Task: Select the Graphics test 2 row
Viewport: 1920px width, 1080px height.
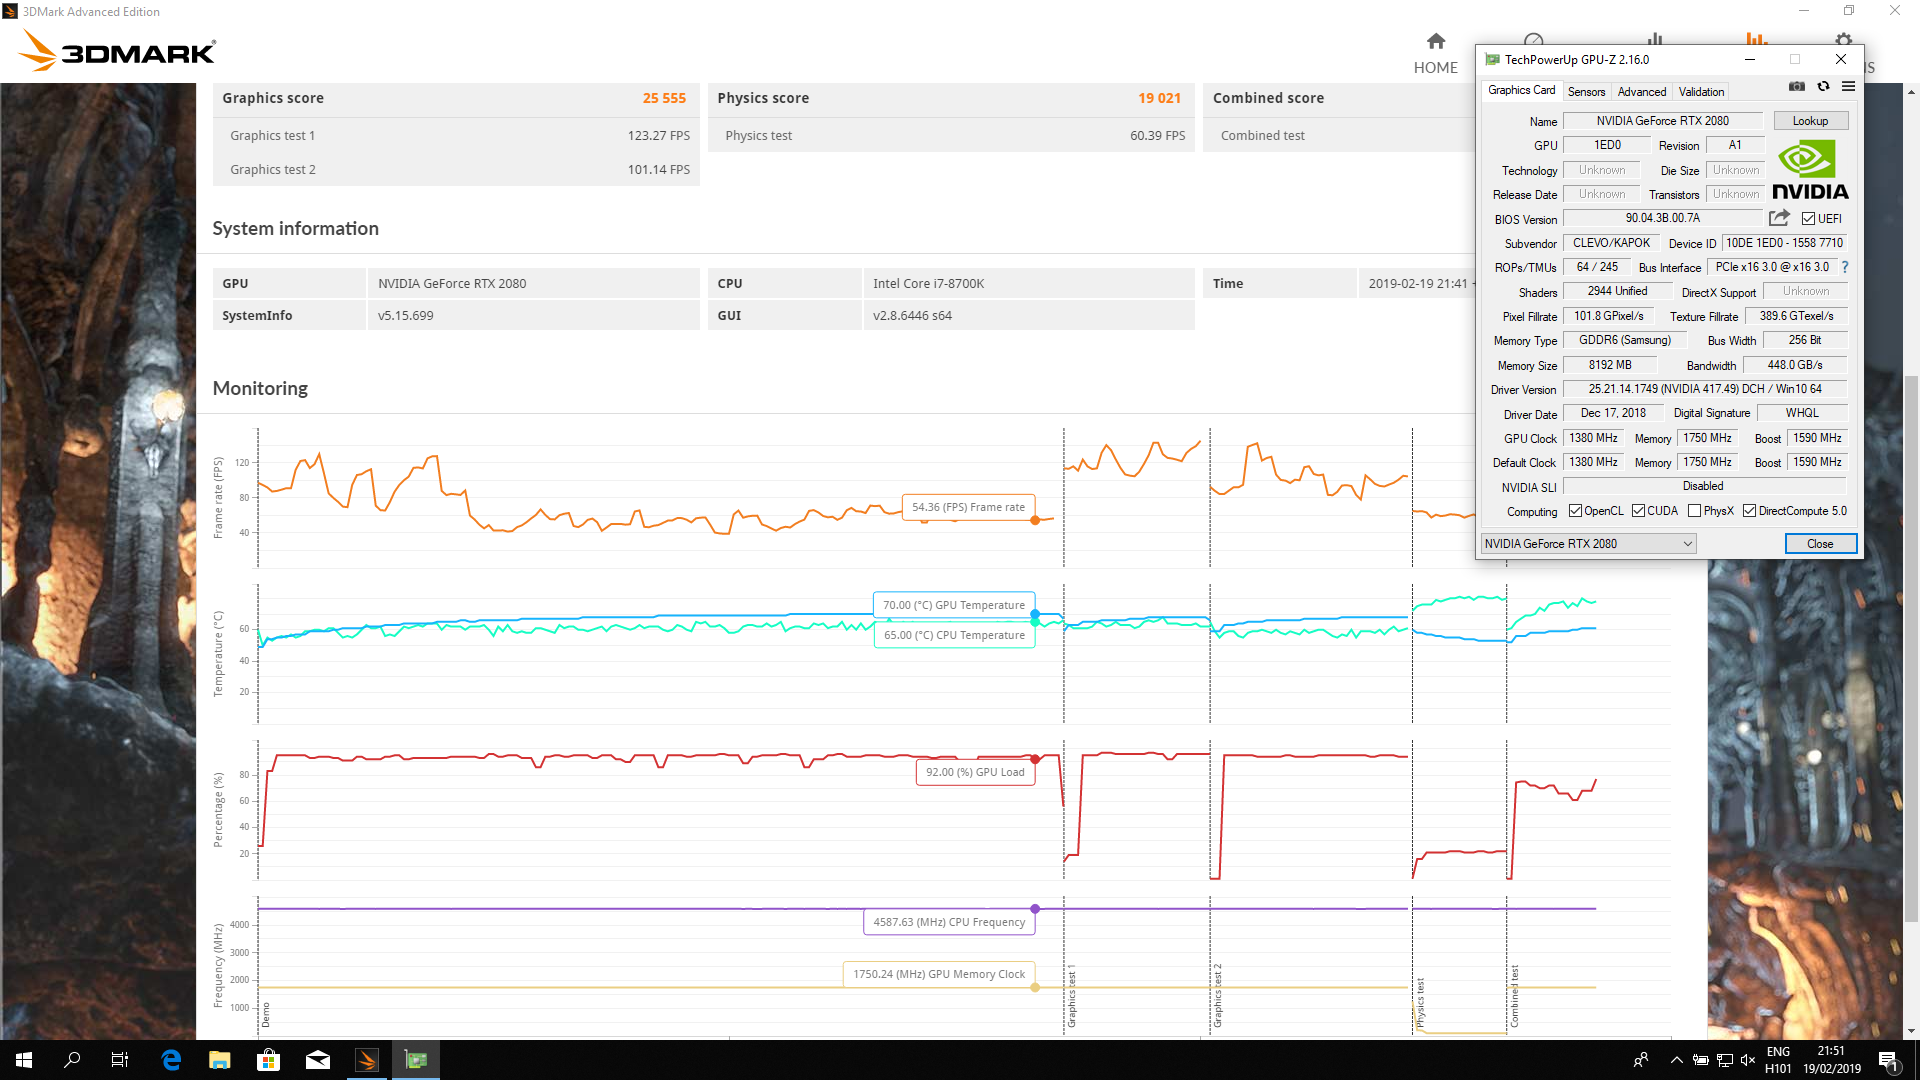Action: point(456,169)
